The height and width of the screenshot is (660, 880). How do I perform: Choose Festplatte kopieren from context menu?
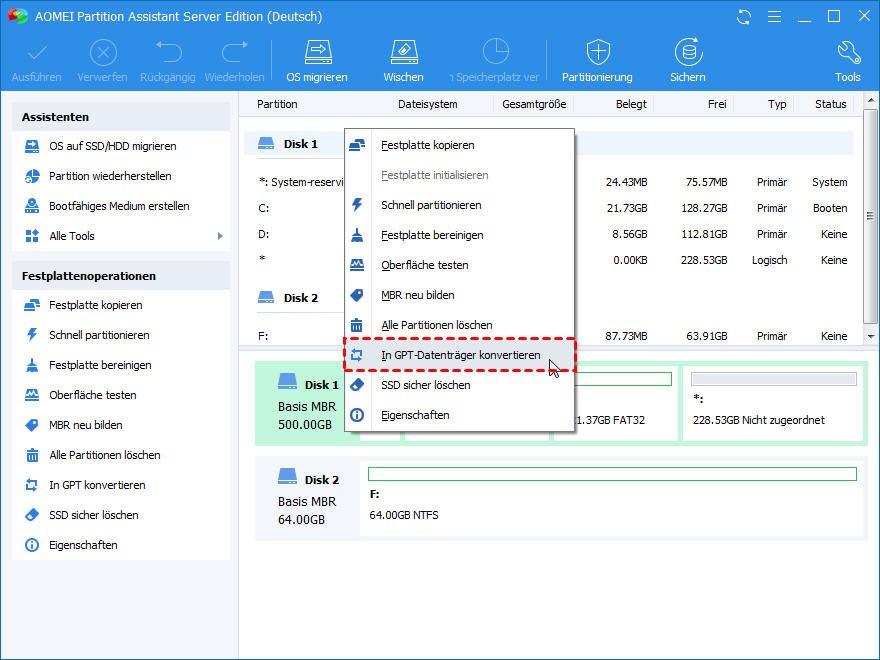point(459,145)
